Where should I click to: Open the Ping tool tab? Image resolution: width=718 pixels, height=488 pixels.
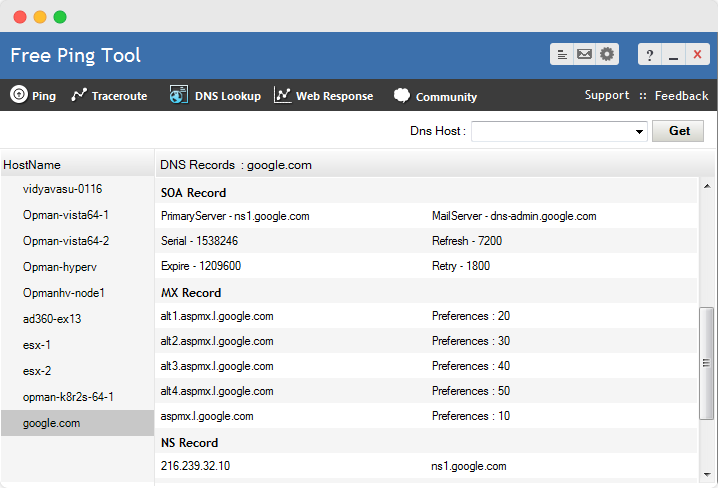tap(33, 96)
